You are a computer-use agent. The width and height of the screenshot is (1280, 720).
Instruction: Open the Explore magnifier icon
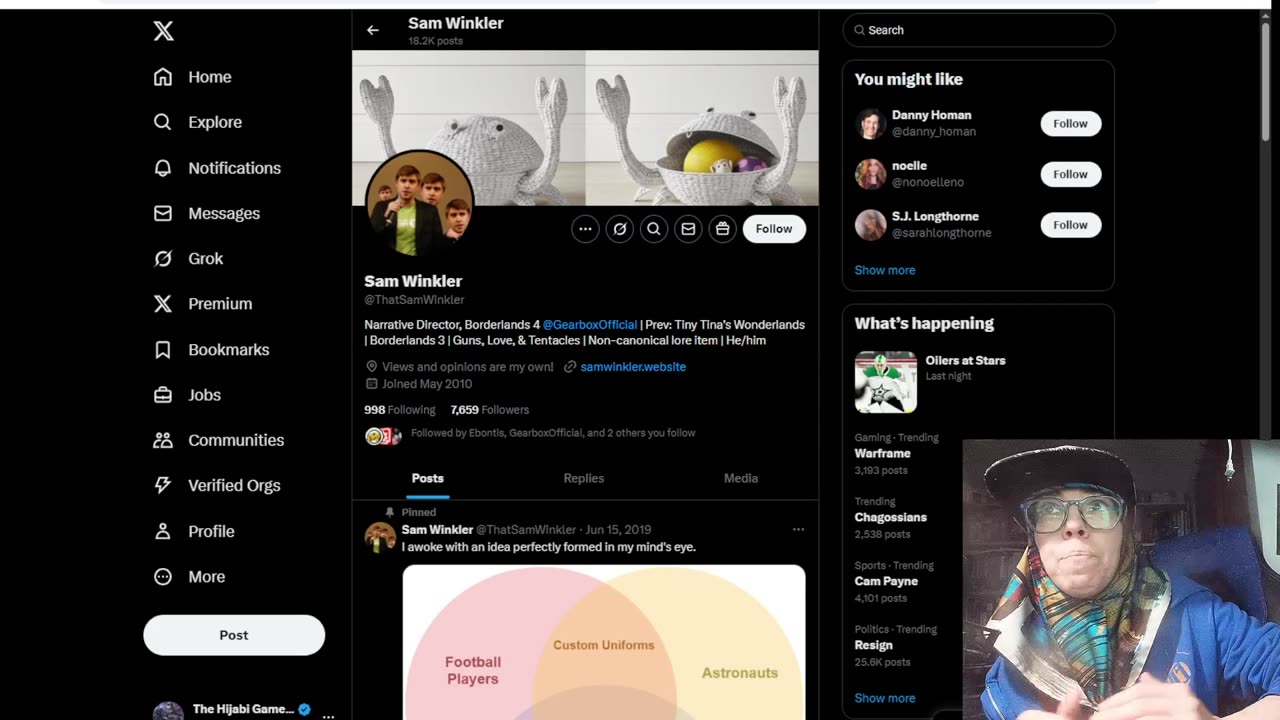tap(163, 122)
